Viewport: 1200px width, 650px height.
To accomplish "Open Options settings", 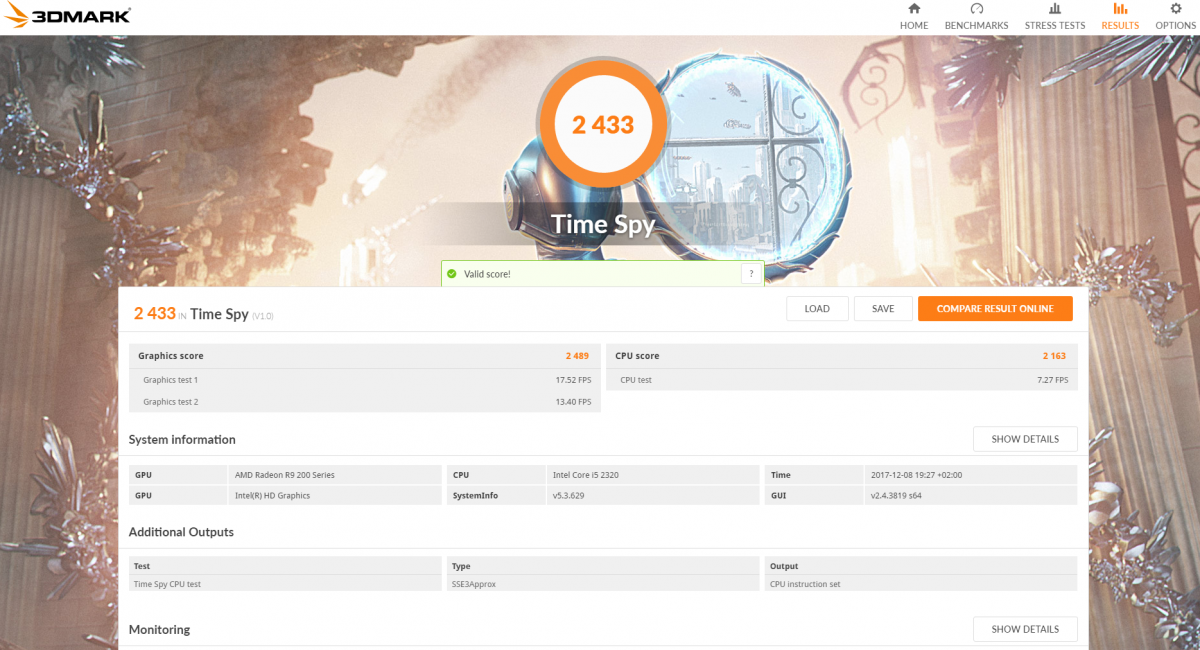I will point(1175,17).
